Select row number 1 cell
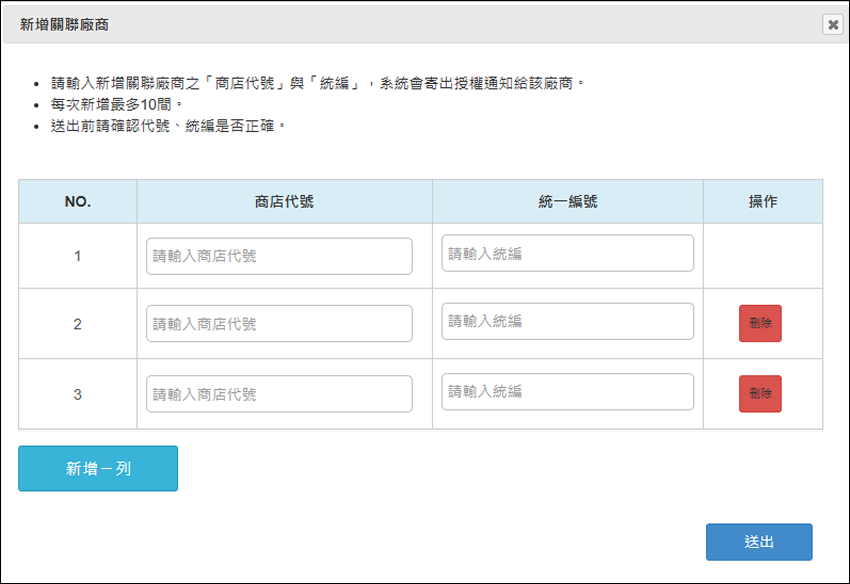 [x=78, y=256]
